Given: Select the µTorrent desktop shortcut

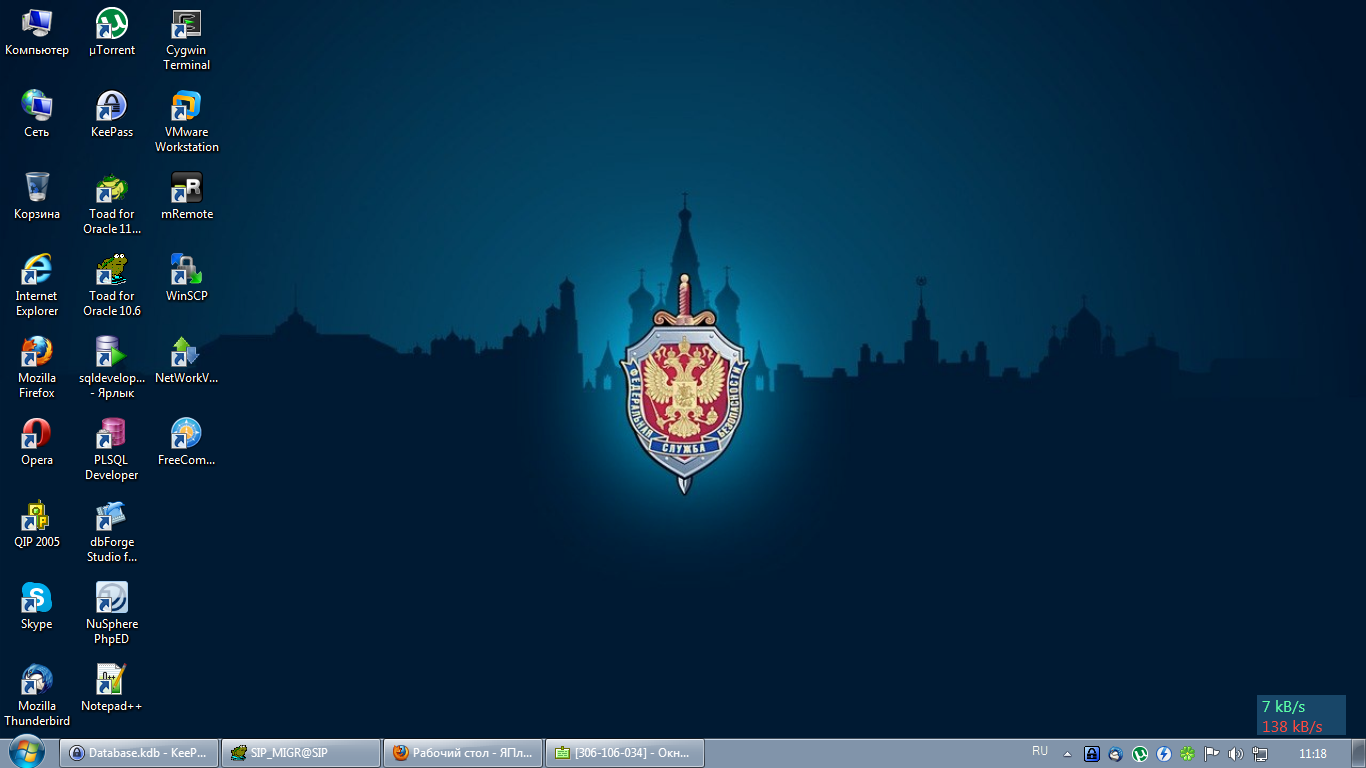Looking at the screenshot, I should 112,32.
